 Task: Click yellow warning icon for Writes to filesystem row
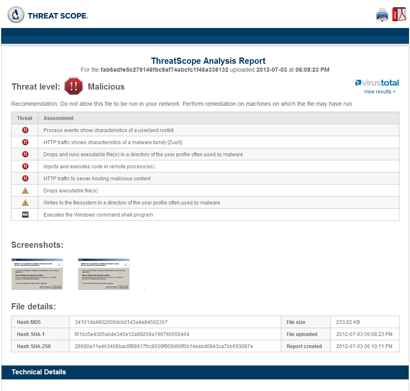(25, 203)
